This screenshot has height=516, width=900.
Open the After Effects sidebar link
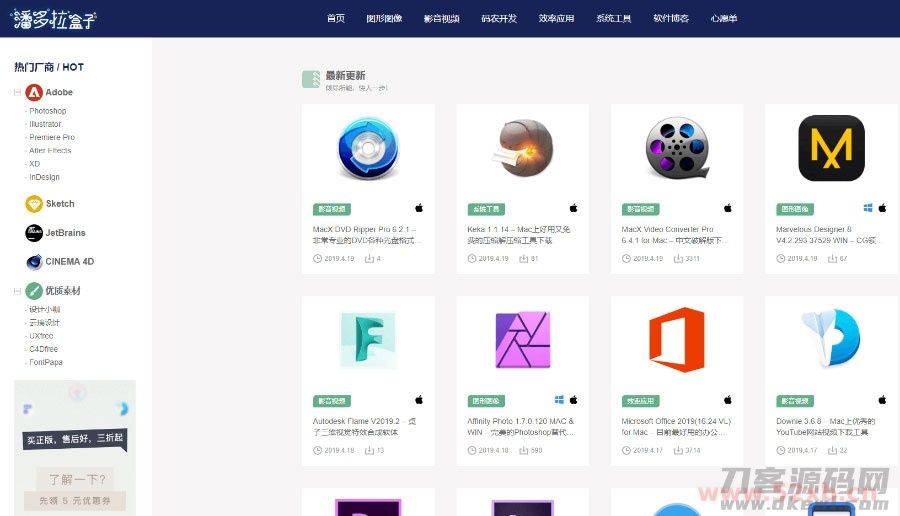[50, 150]
